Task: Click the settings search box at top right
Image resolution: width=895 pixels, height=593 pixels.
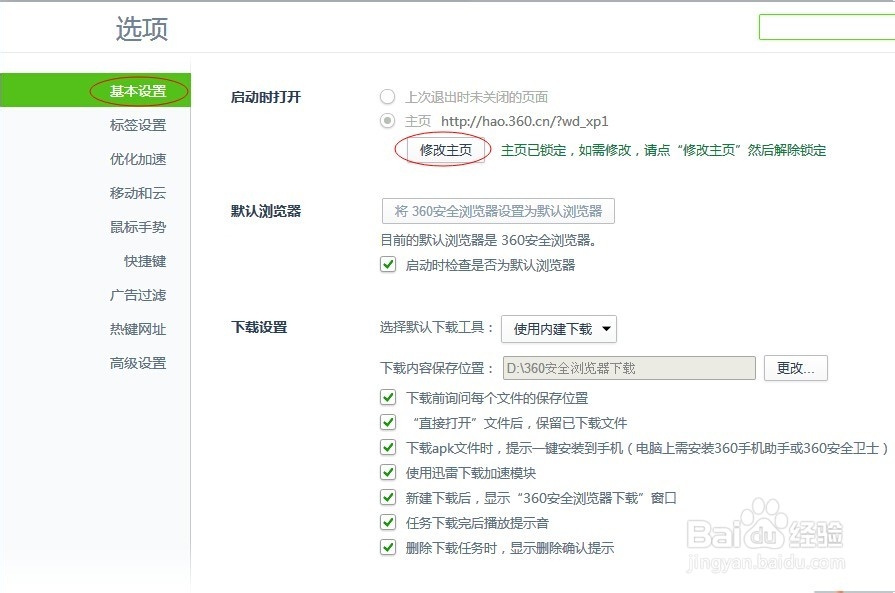Action: pos(827,27)
